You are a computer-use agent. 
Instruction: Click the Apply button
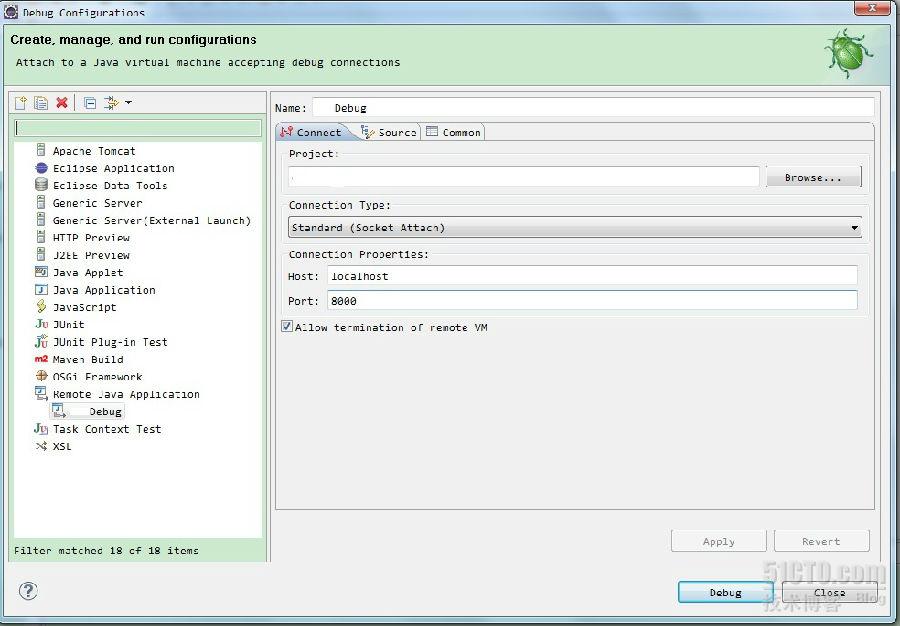click(719, 541)
